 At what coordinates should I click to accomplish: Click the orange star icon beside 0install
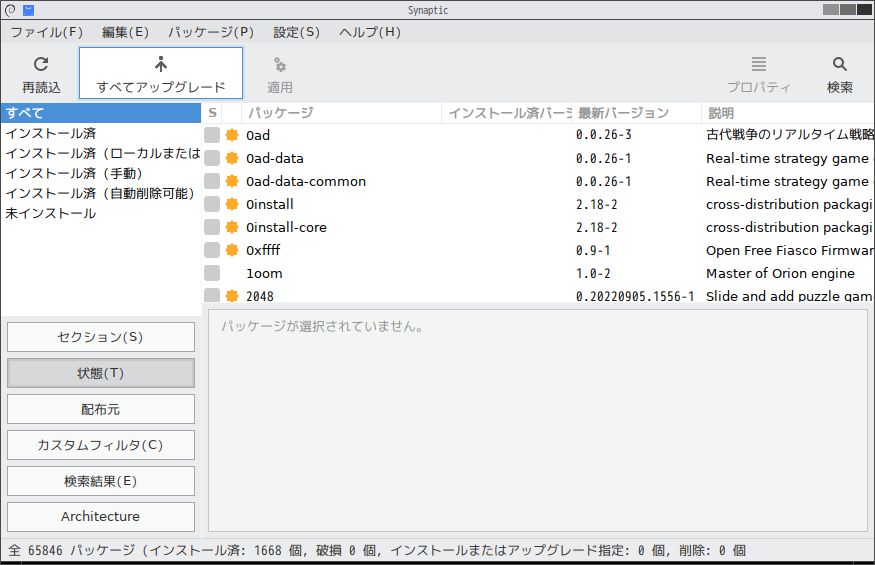click(x=232, y=204)
